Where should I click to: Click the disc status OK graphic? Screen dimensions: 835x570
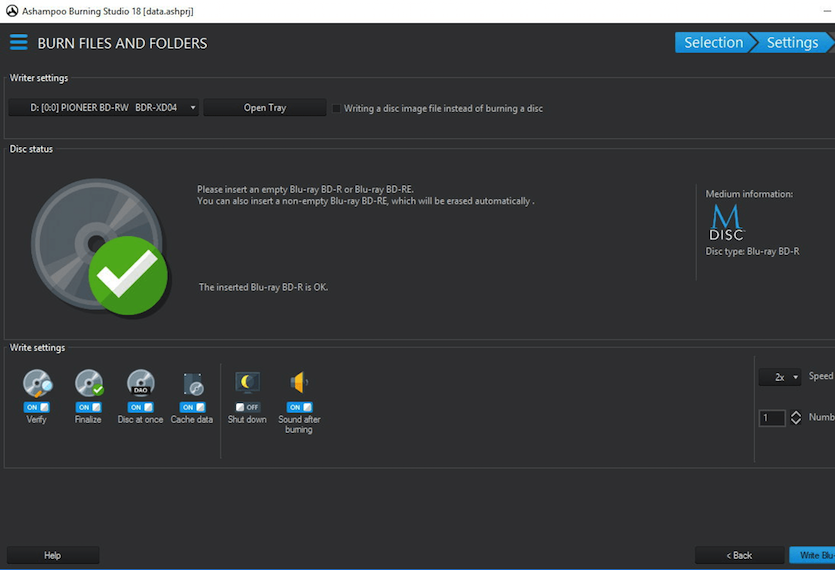(100, 247)
